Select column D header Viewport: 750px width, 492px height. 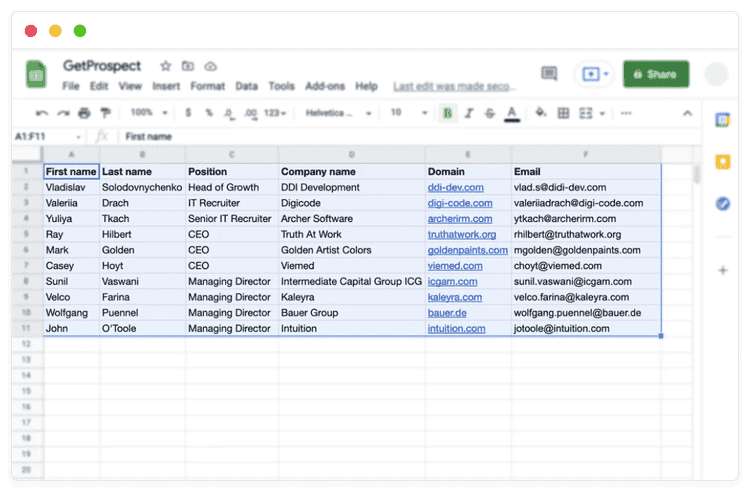coord(352,154)
